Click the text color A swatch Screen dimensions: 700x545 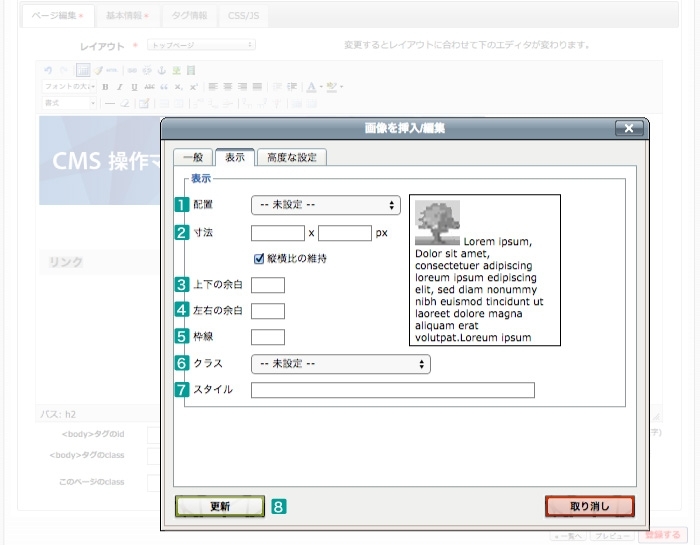[312, 87]
